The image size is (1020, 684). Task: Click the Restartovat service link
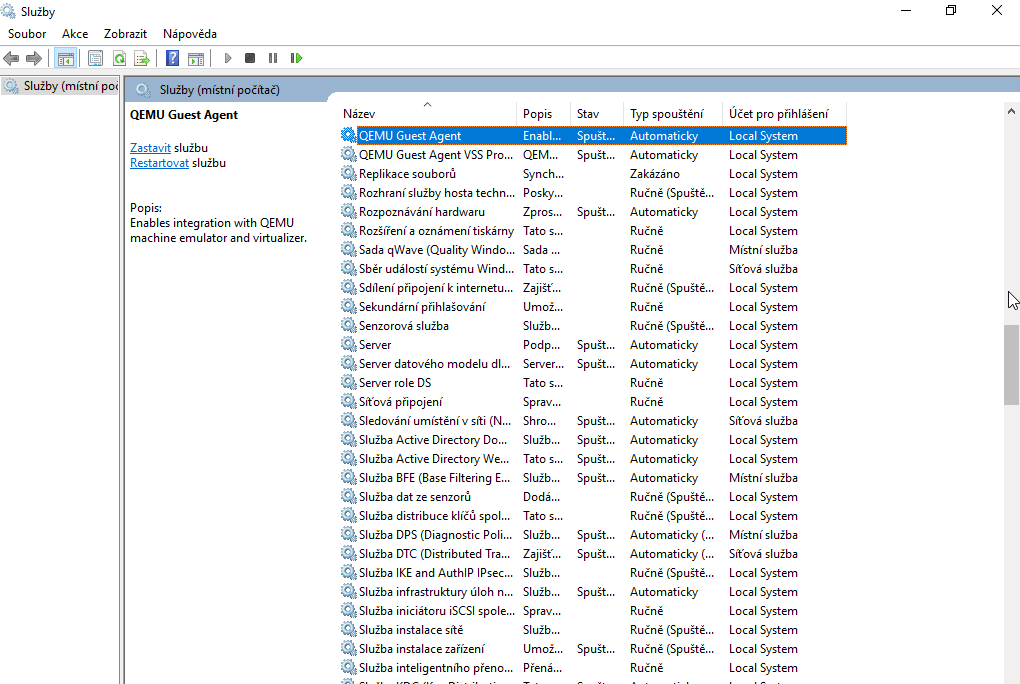[x=159, y=163]
